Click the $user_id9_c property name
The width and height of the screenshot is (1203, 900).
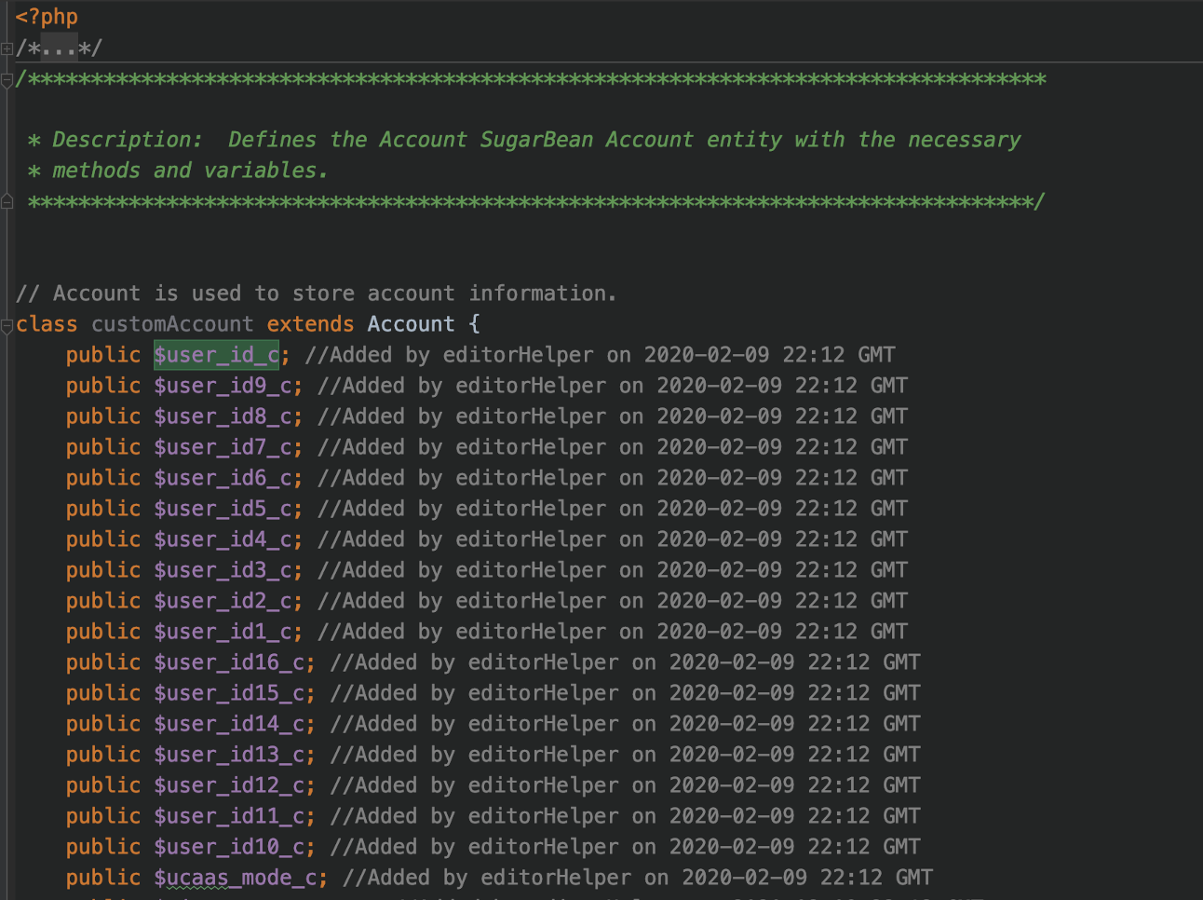(227, 386)
